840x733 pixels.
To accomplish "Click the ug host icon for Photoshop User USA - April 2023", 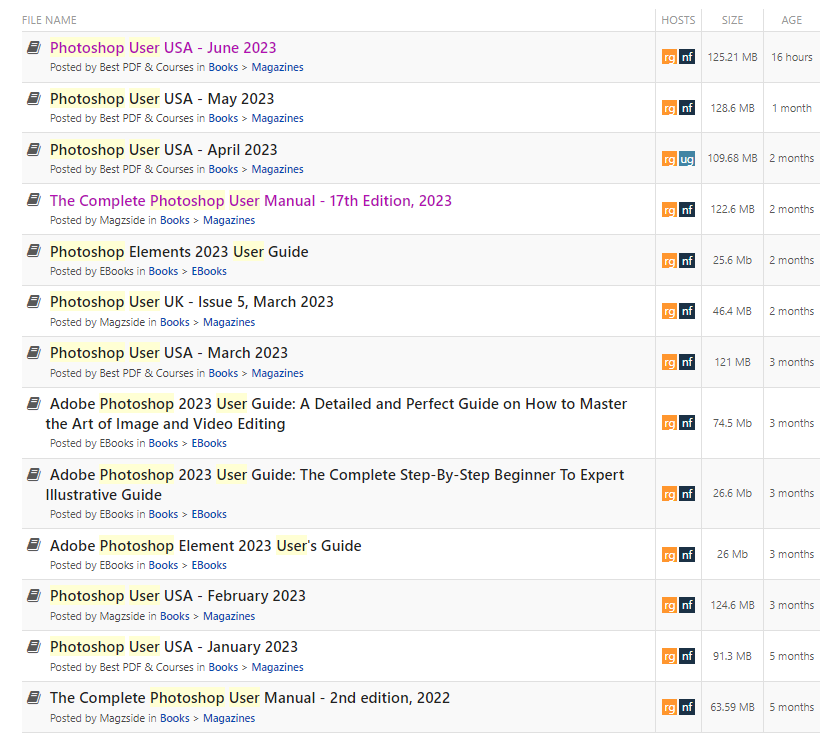I will (687, 159).
